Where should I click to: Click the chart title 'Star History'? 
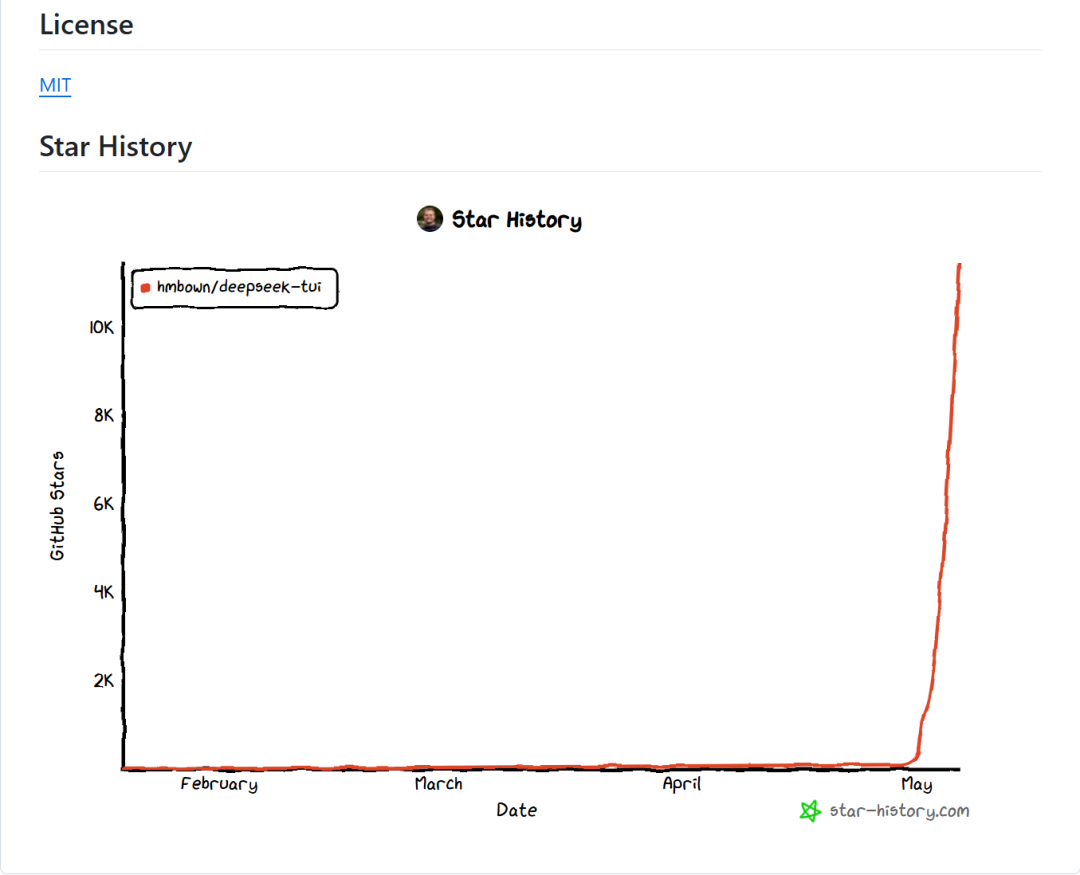(x=517, y=220)
